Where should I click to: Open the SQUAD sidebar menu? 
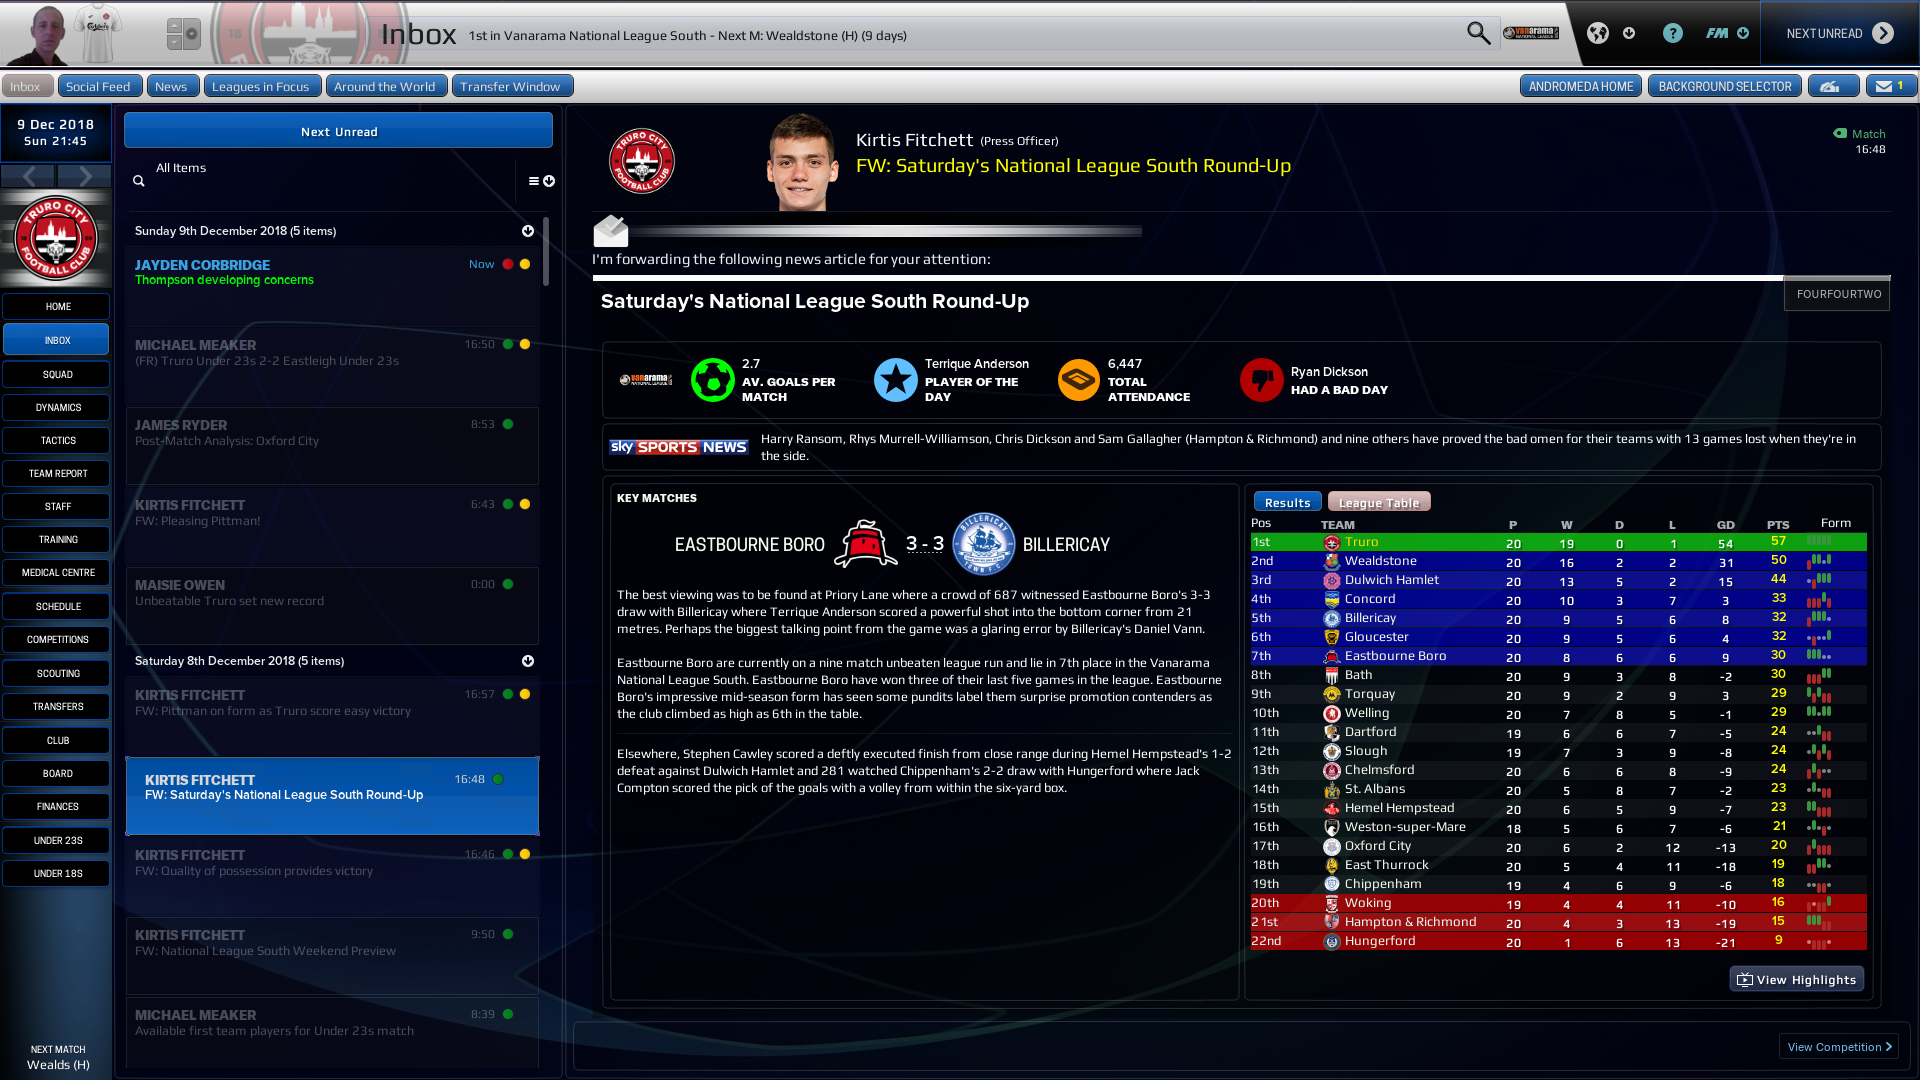click(57, 374)
